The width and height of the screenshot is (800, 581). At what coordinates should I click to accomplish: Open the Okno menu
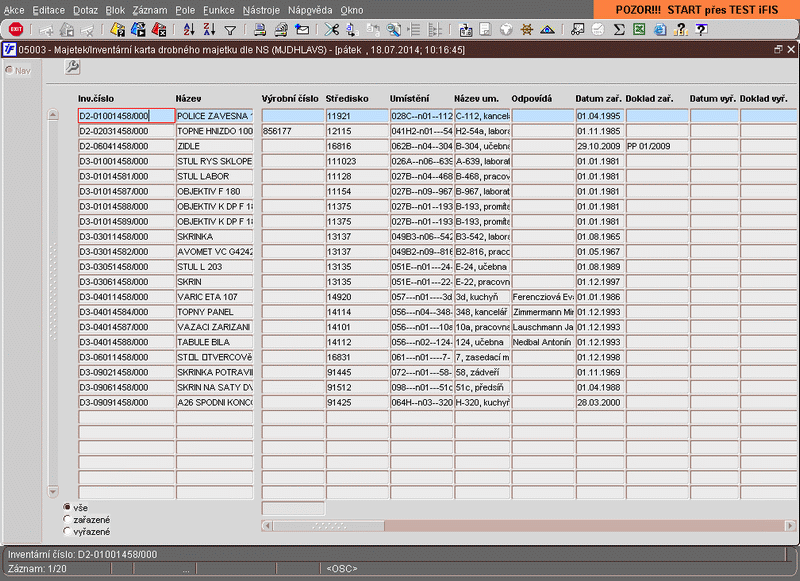tap(352, 10)
